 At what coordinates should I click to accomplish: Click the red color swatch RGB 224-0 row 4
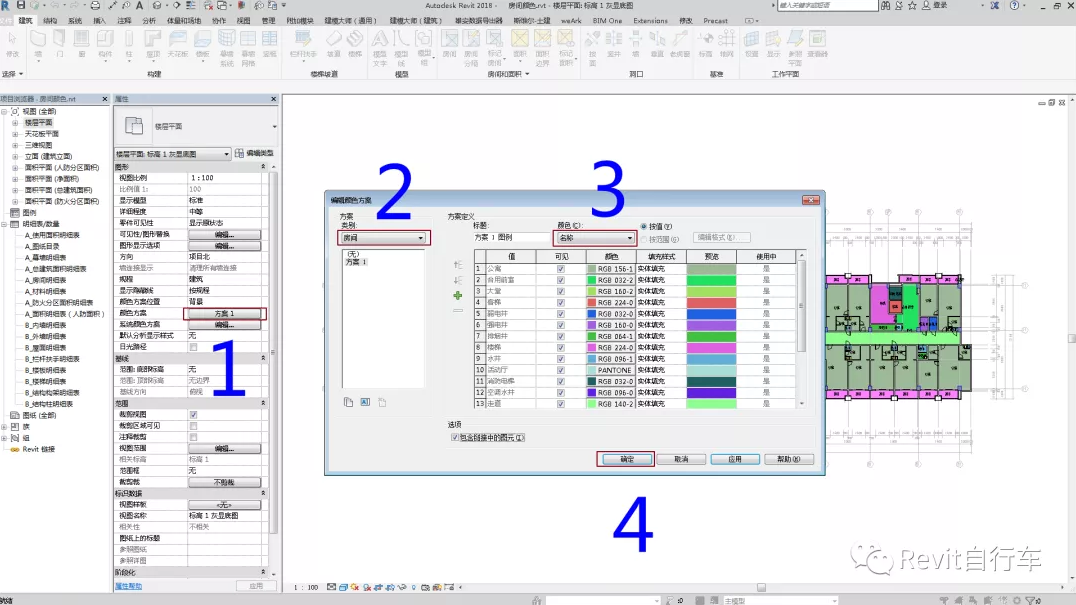(x=610, y=302)
